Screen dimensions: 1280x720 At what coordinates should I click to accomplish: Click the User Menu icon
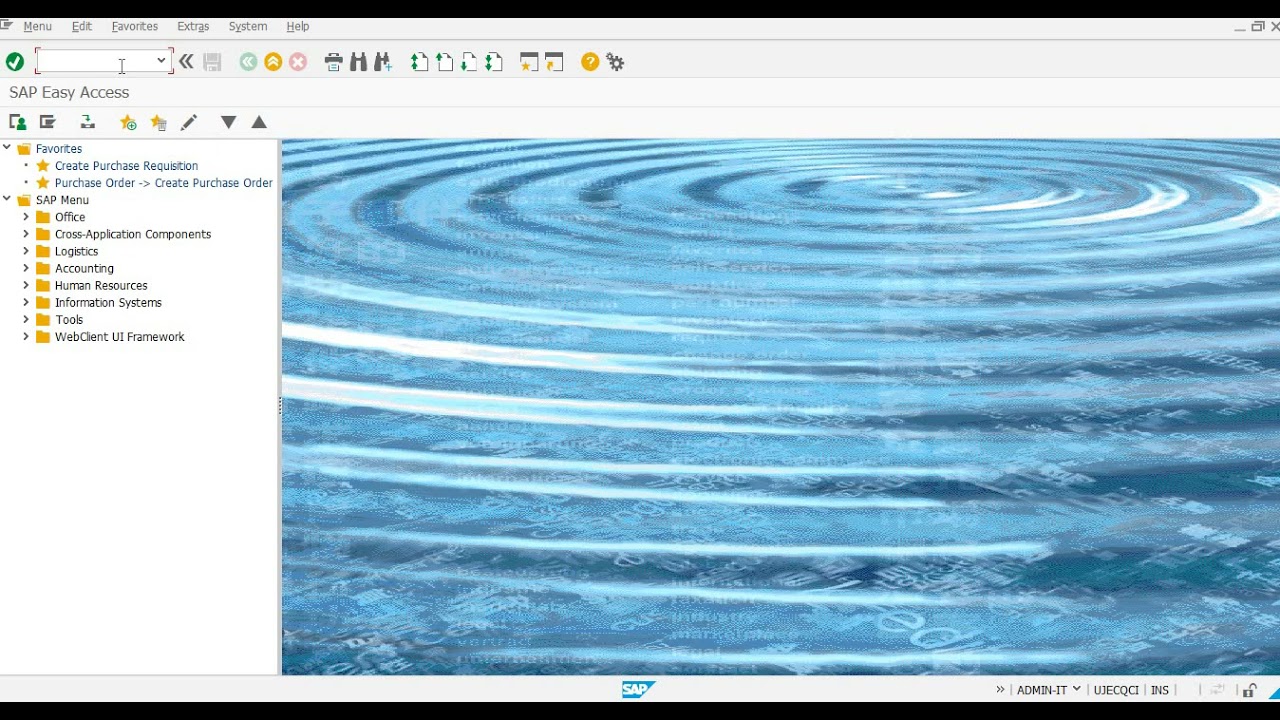click(17, 122)
